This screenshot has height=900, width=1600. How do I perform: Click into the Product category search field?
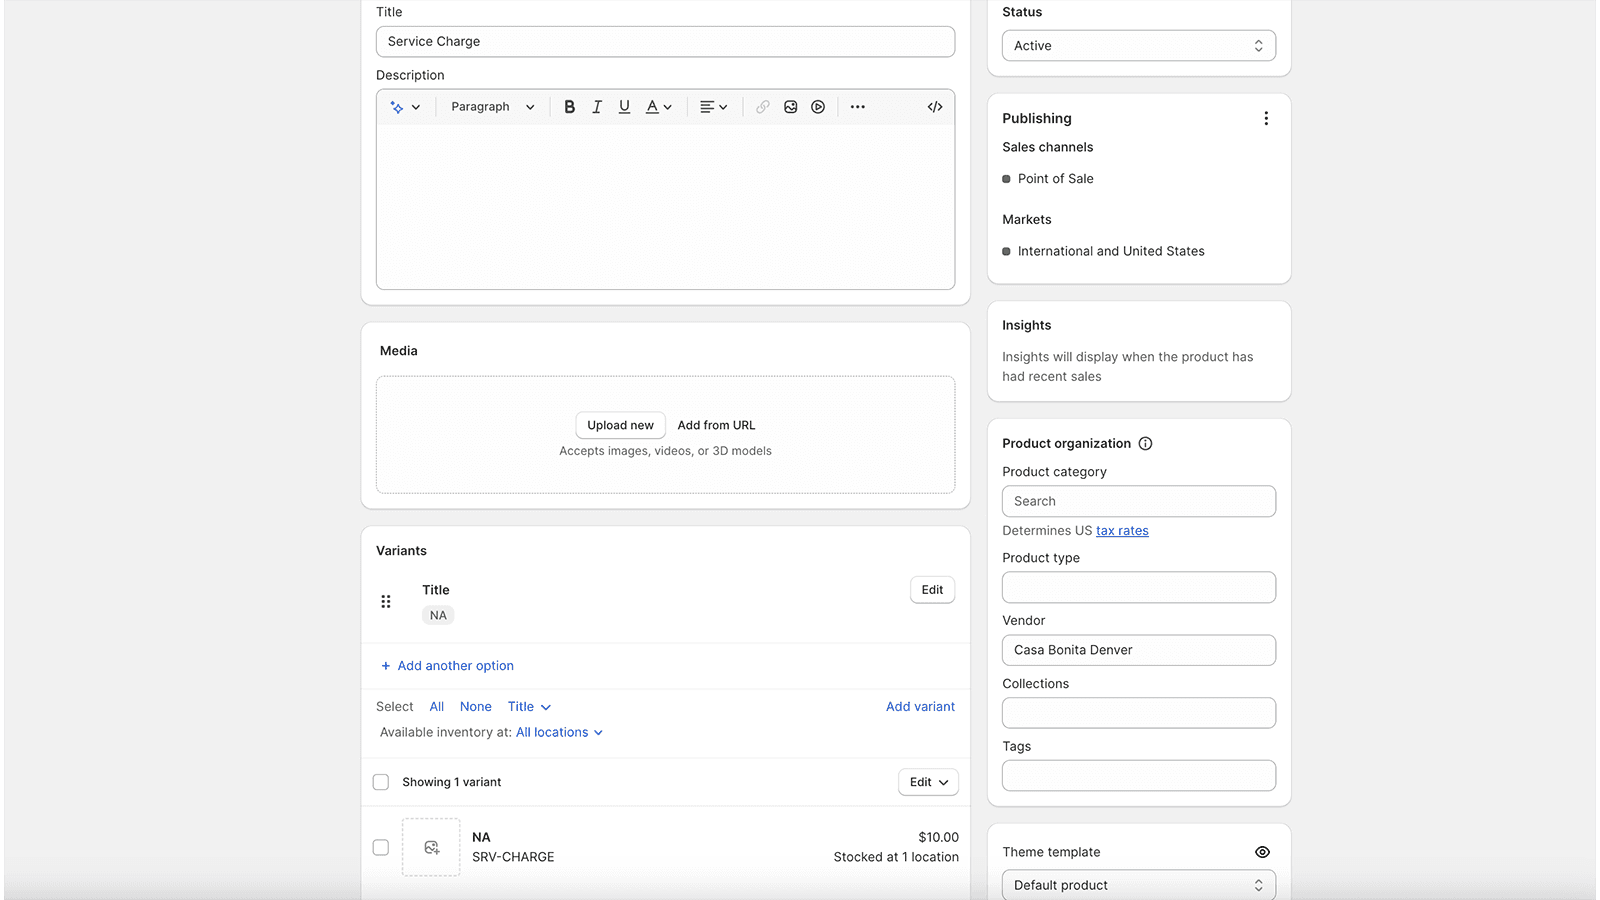(x=1138, y=501)
